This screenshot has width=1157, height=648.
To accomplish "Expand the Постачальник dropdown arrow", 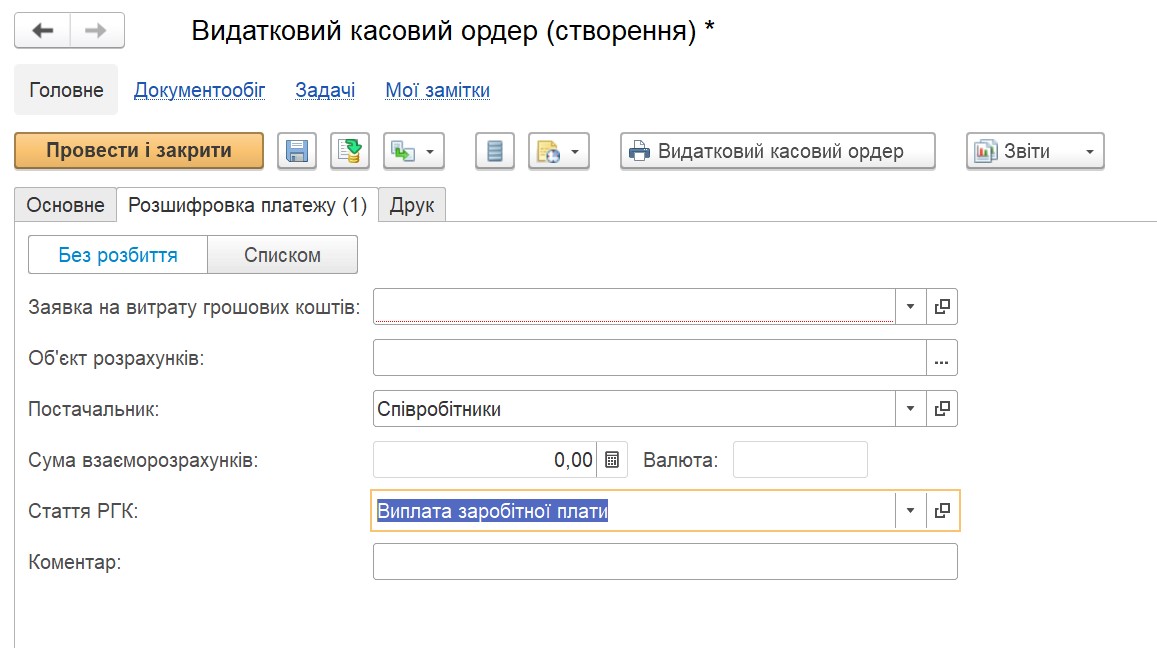I will click(x=911, y=409).
